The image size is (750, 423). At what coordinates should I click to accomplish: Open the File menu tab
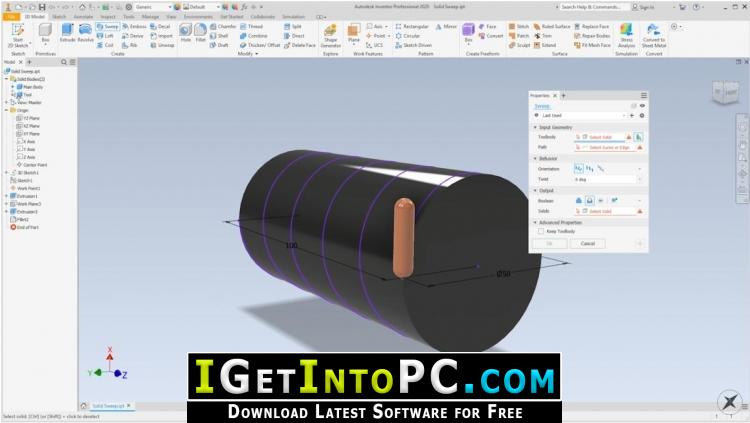tap(11, 17)
